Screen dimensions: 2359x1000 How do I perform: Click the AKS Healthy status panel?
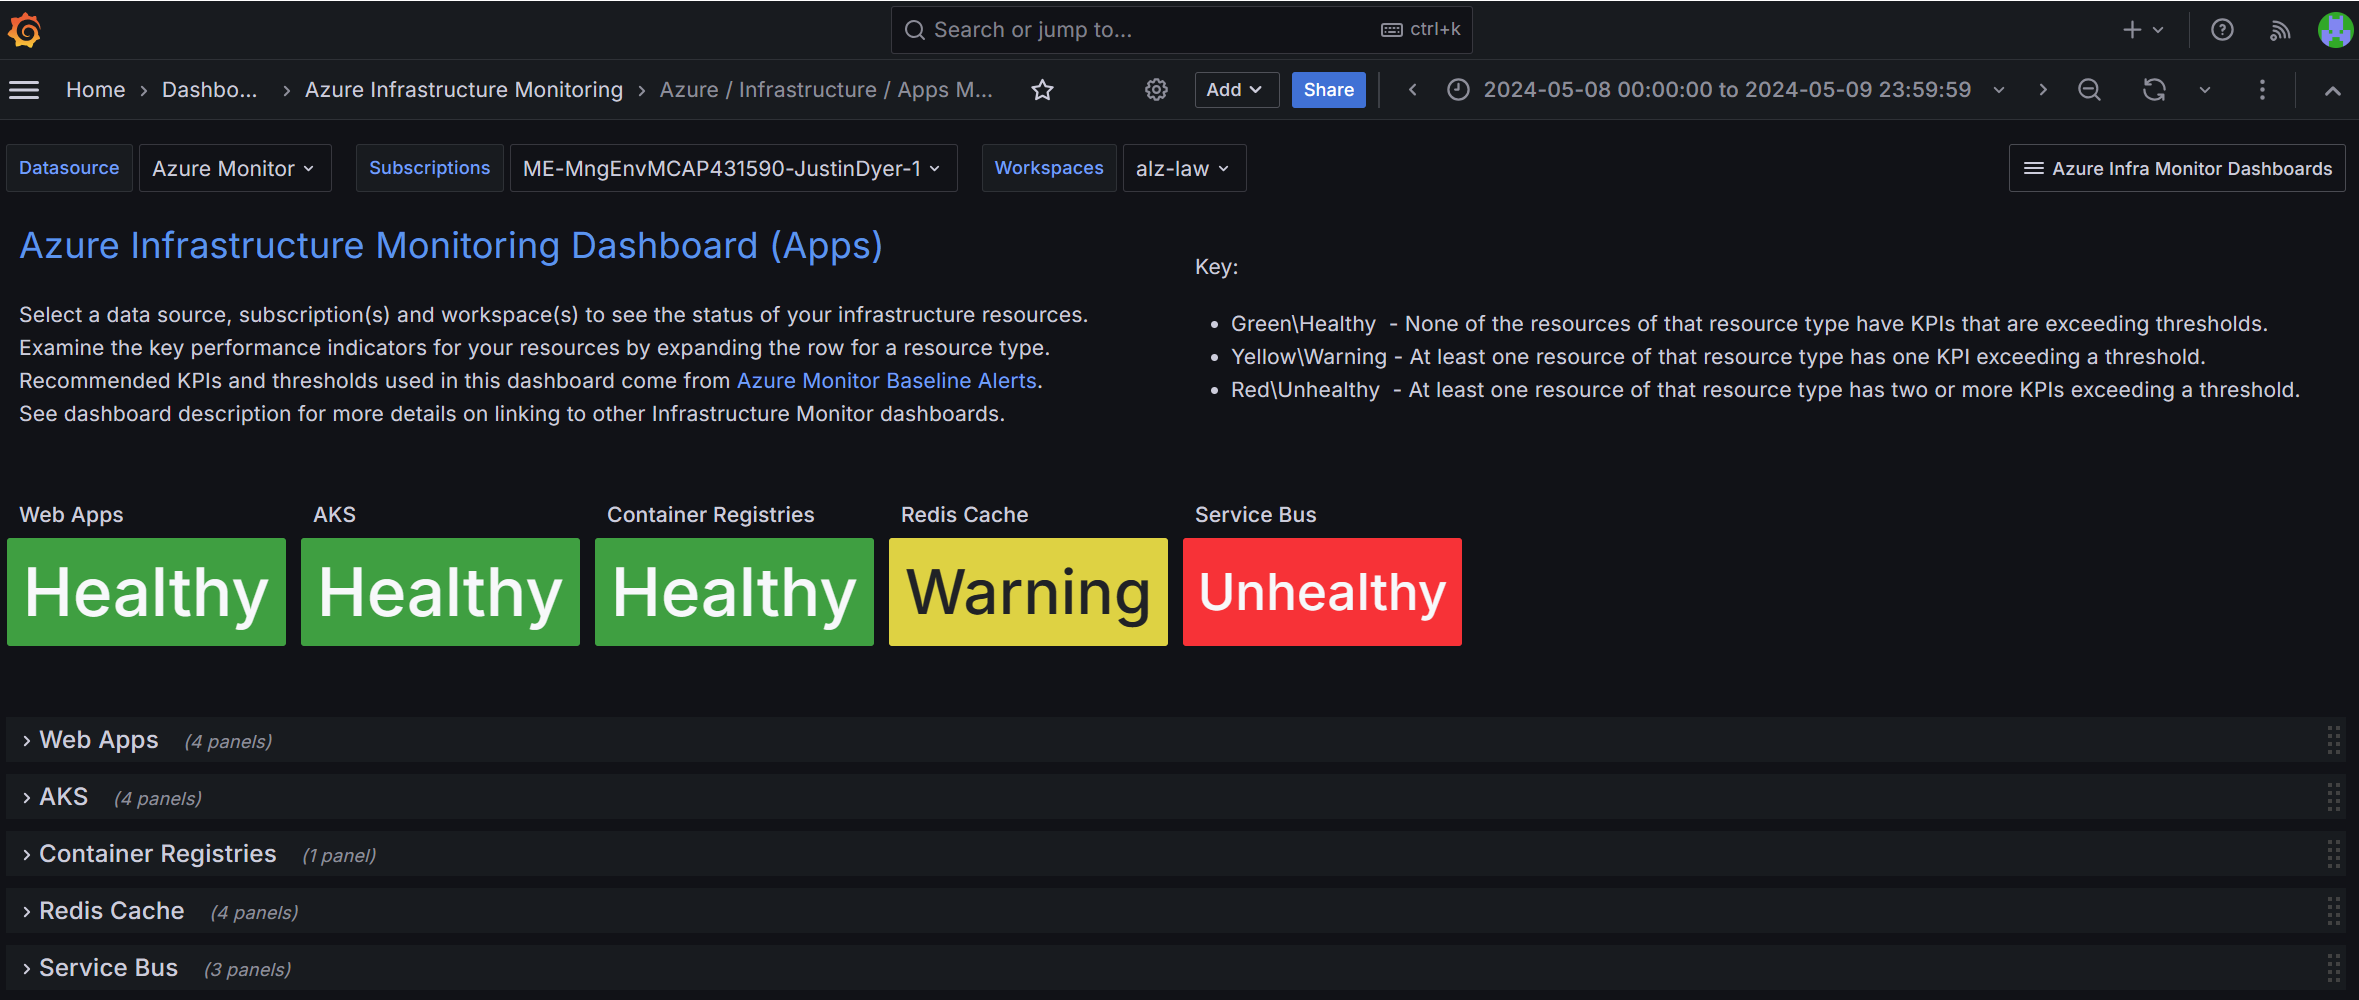(x=440, y=592)
